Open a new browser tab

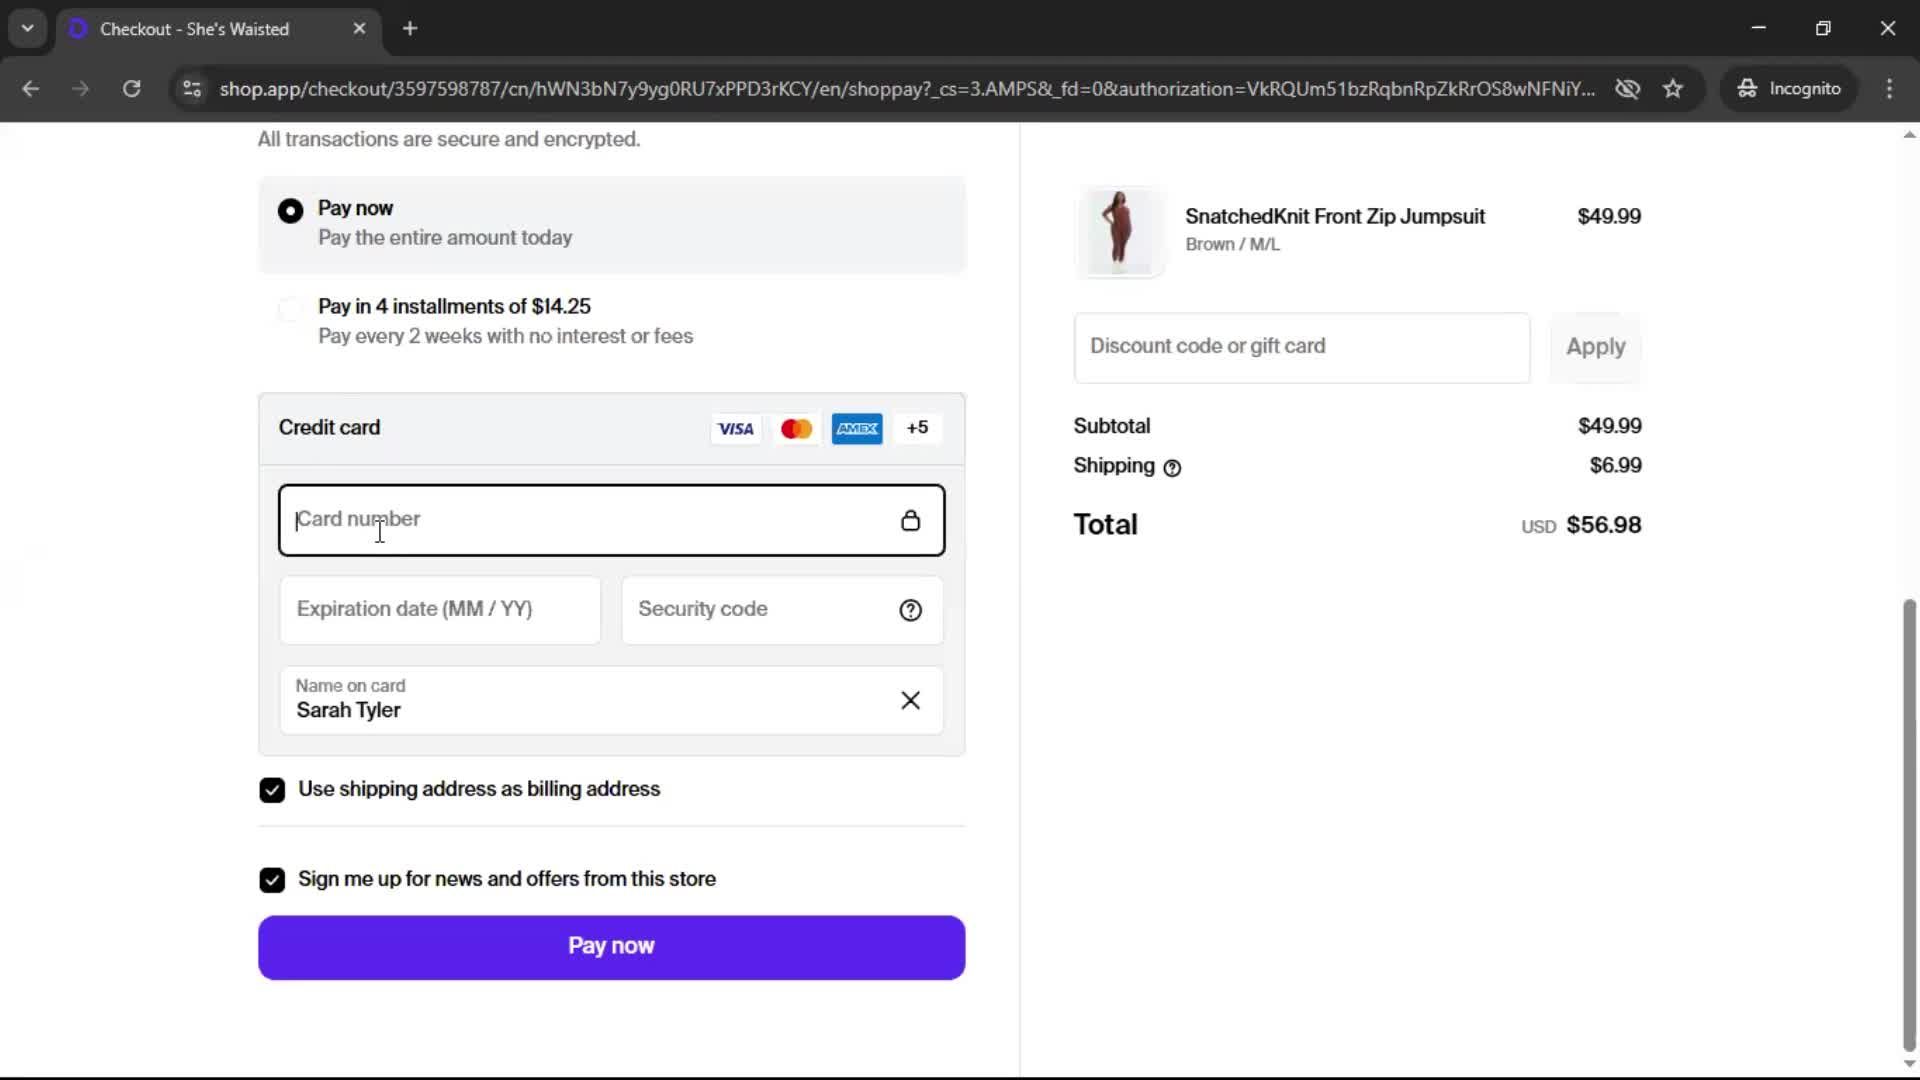410,28
